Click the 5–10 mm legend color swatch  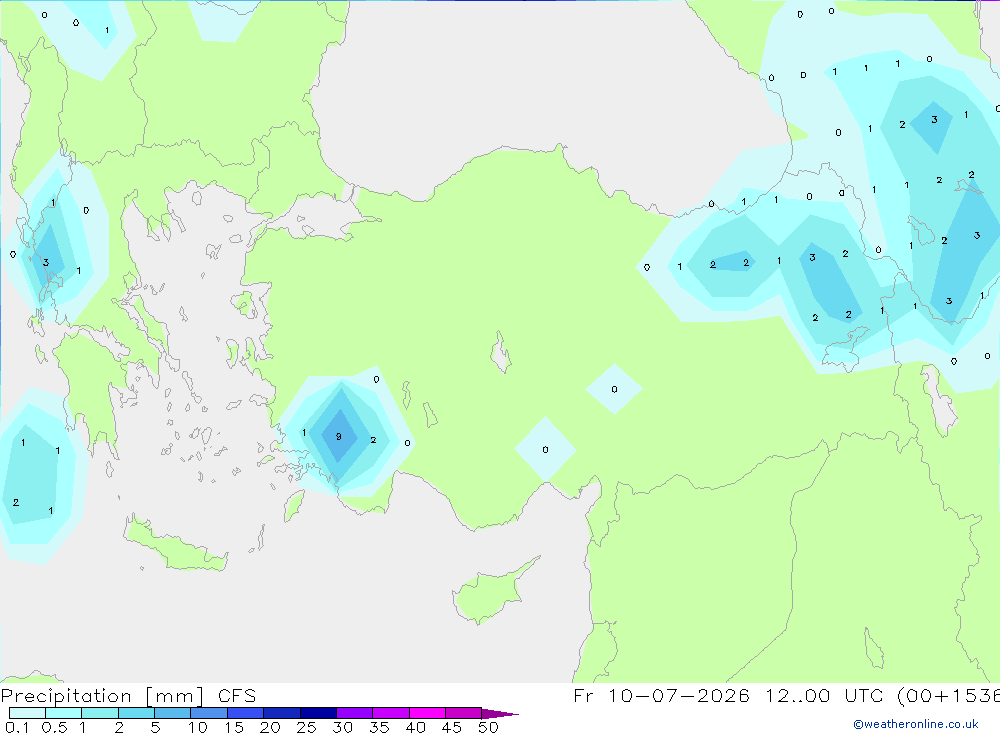point(173,713)
